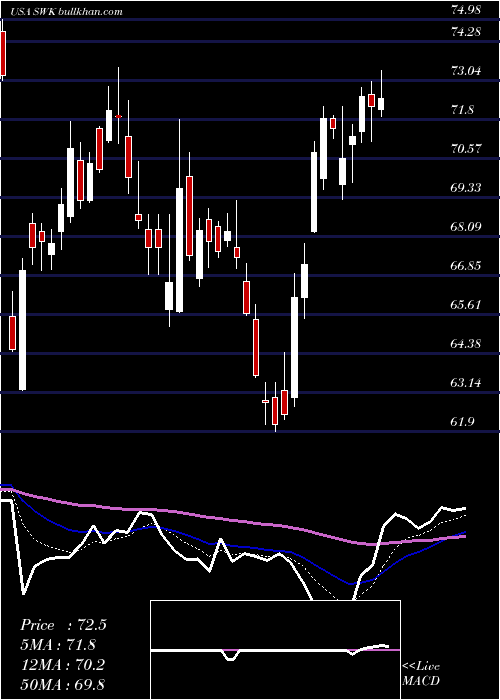Select the 61.9 price axis label
500x700 pixels.
462,422
